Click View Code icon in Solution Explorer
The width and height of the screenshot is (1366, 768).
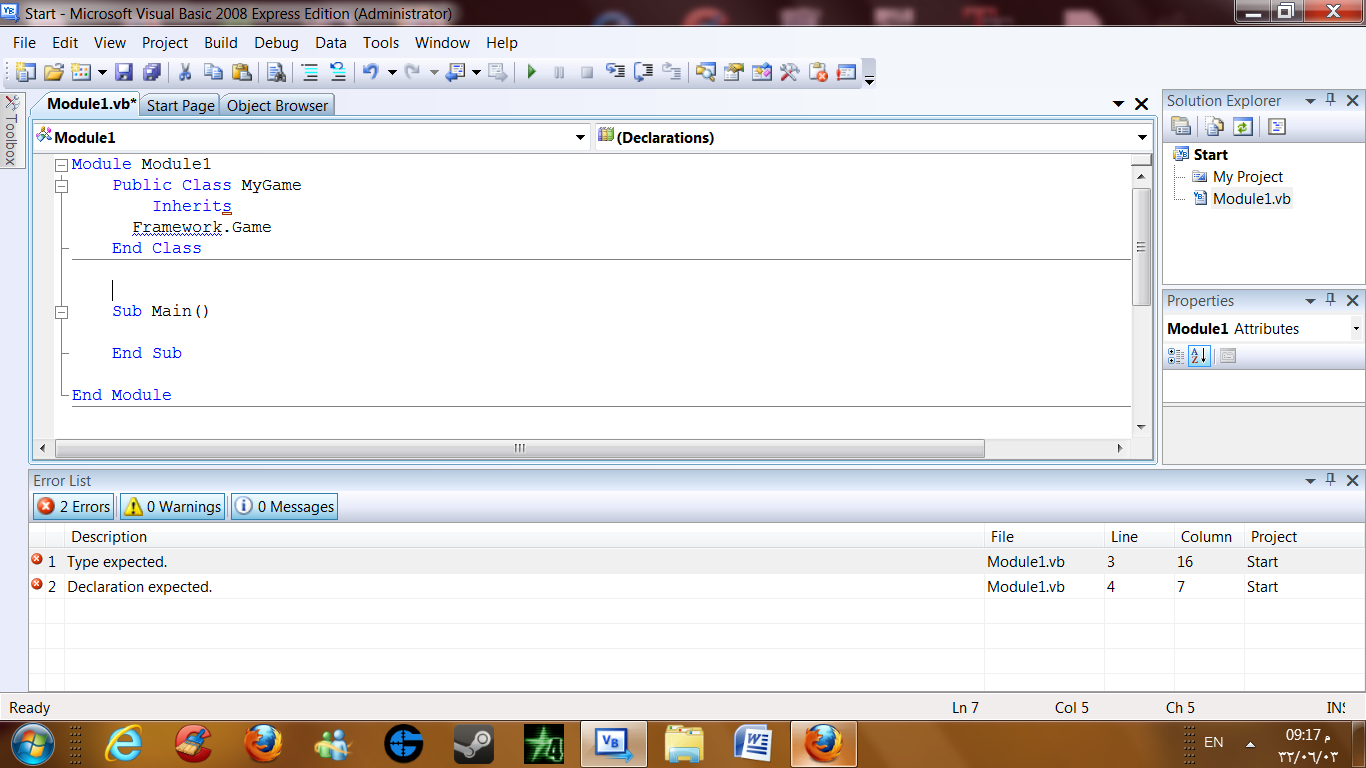(x=1277, y=126)
